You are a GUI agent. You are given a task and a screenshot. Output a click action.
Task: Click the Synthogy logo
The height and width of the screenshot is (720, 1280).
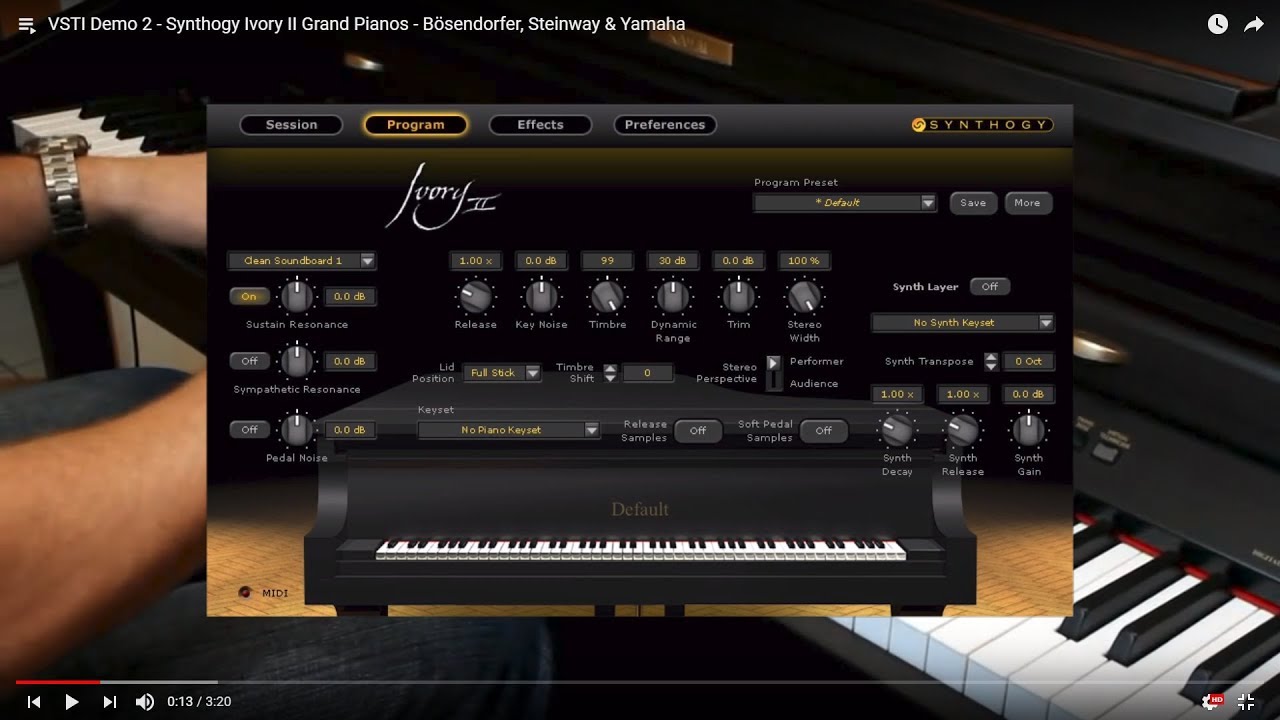[982, 125]
